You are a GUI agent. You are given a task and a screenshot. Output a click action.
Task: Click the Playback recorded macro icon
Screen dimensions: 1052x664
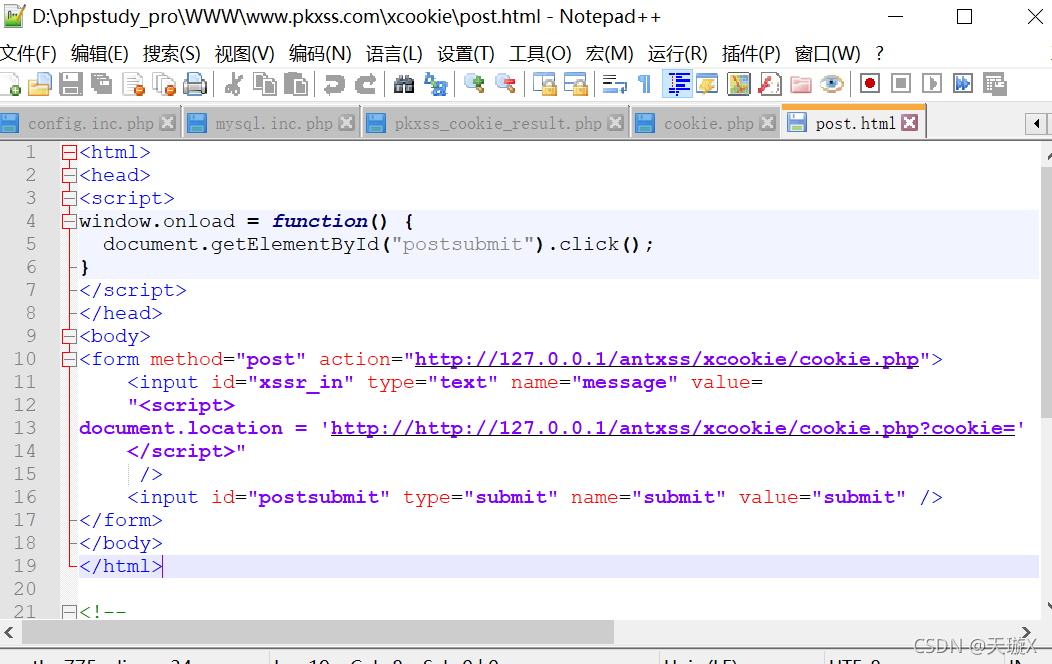click(x=931, y=84)
